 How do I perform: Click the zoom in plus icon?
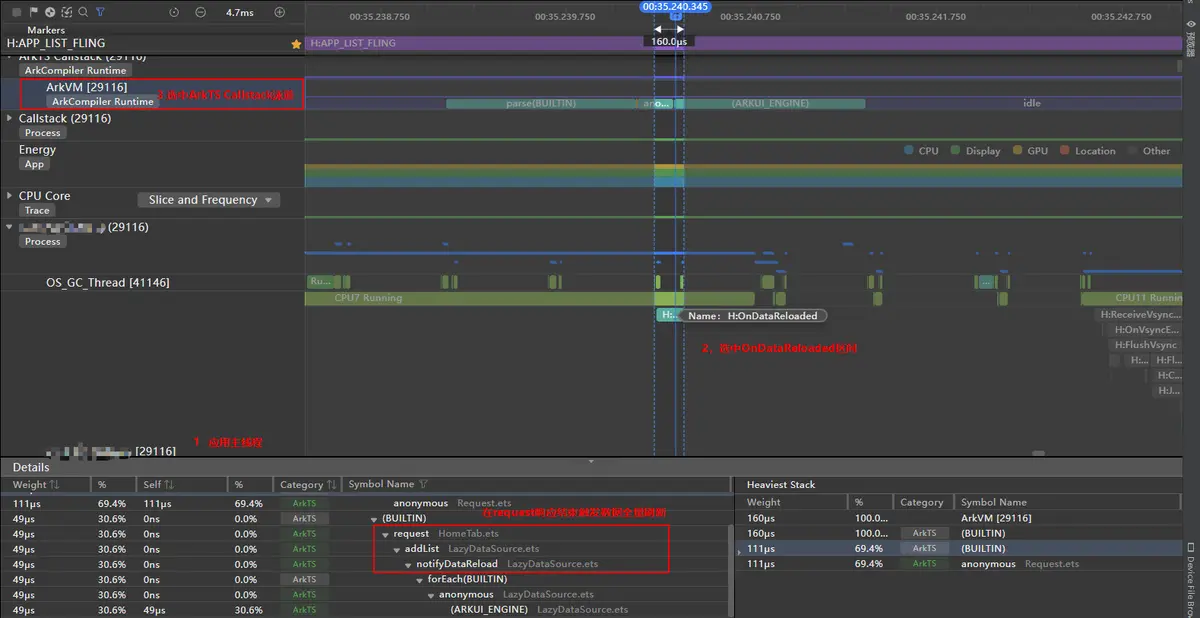tap(280, 12)
